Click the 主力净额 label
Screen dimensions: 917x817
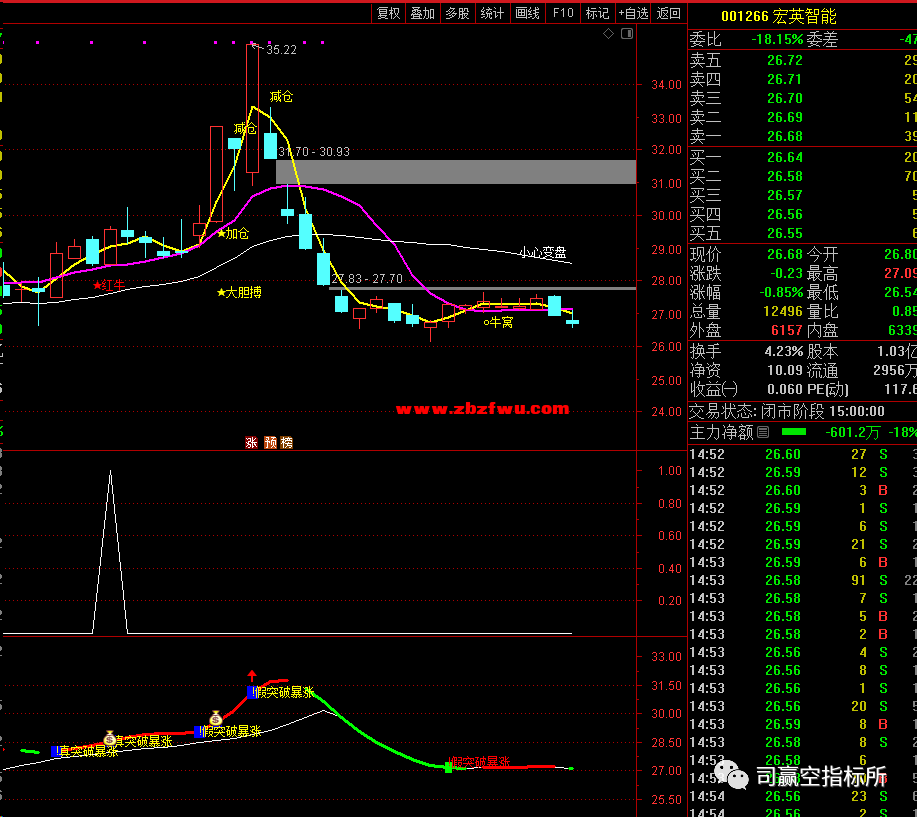pyautogui.click(x=722, y=432)
